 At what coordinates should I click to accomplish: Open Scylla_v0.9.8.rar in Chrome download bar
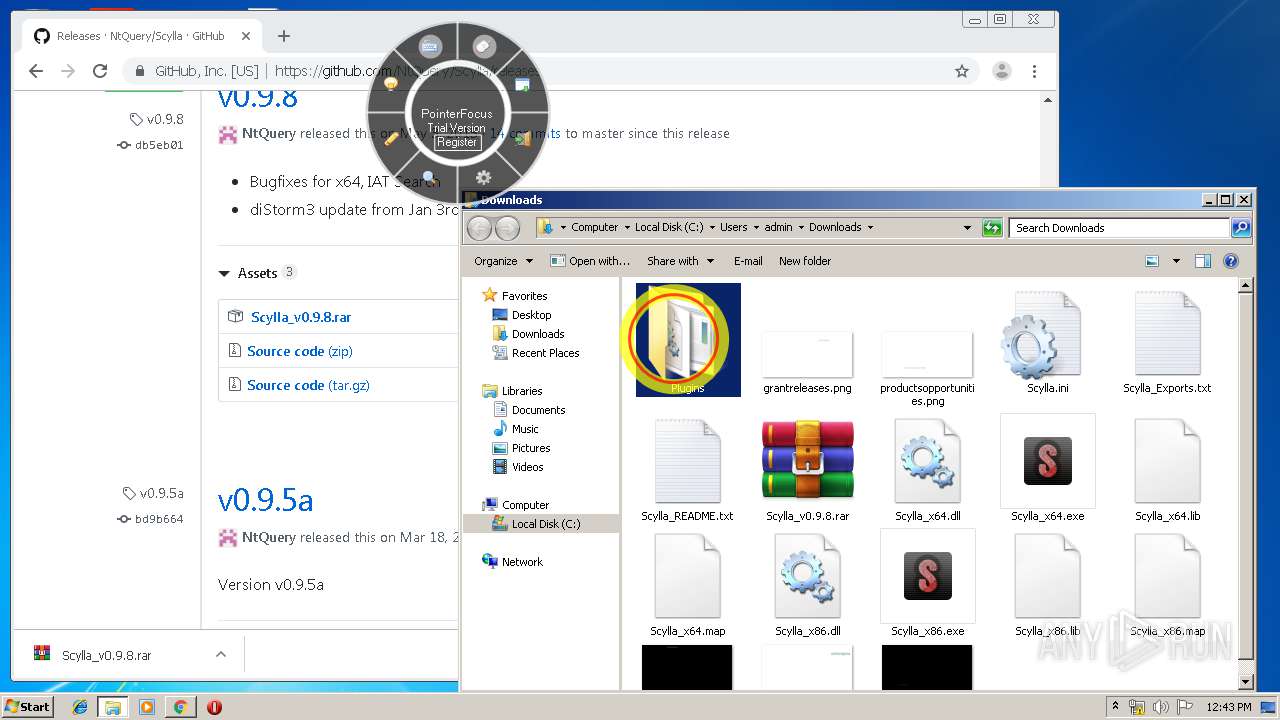click(105, 656)
